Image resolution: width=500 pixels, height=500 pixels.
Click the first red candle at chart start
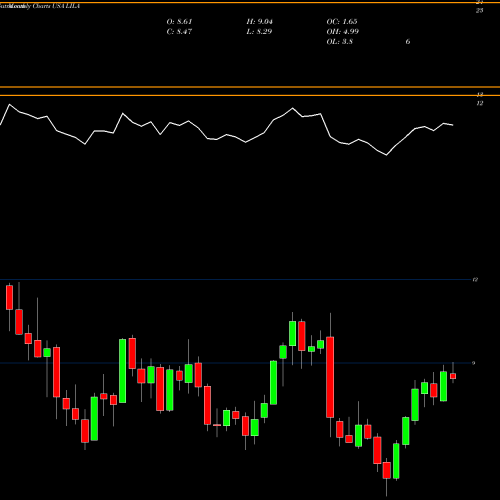(x=9, y=297)
